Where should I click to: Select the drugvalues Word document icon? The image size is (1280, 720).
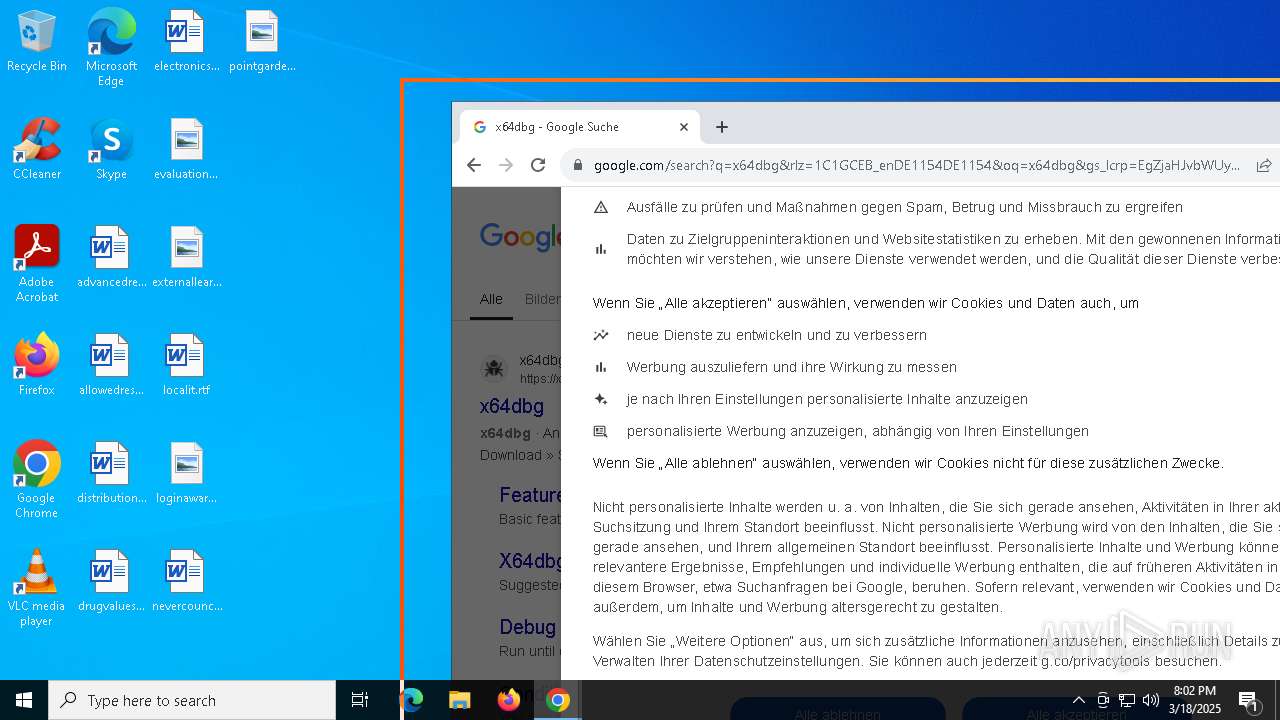pyautogui.click(x=111, y=582)
